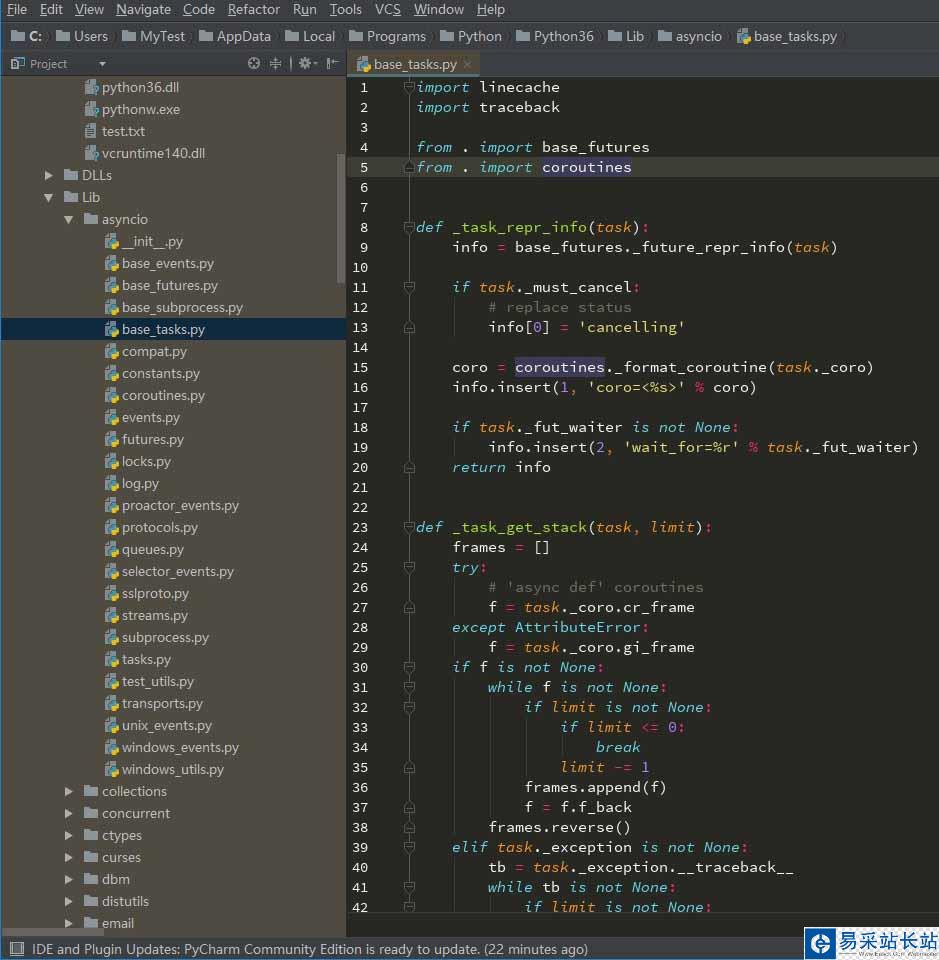Open the Project panel settings gear
The image size is (939, 960).
tap(306, 63)
